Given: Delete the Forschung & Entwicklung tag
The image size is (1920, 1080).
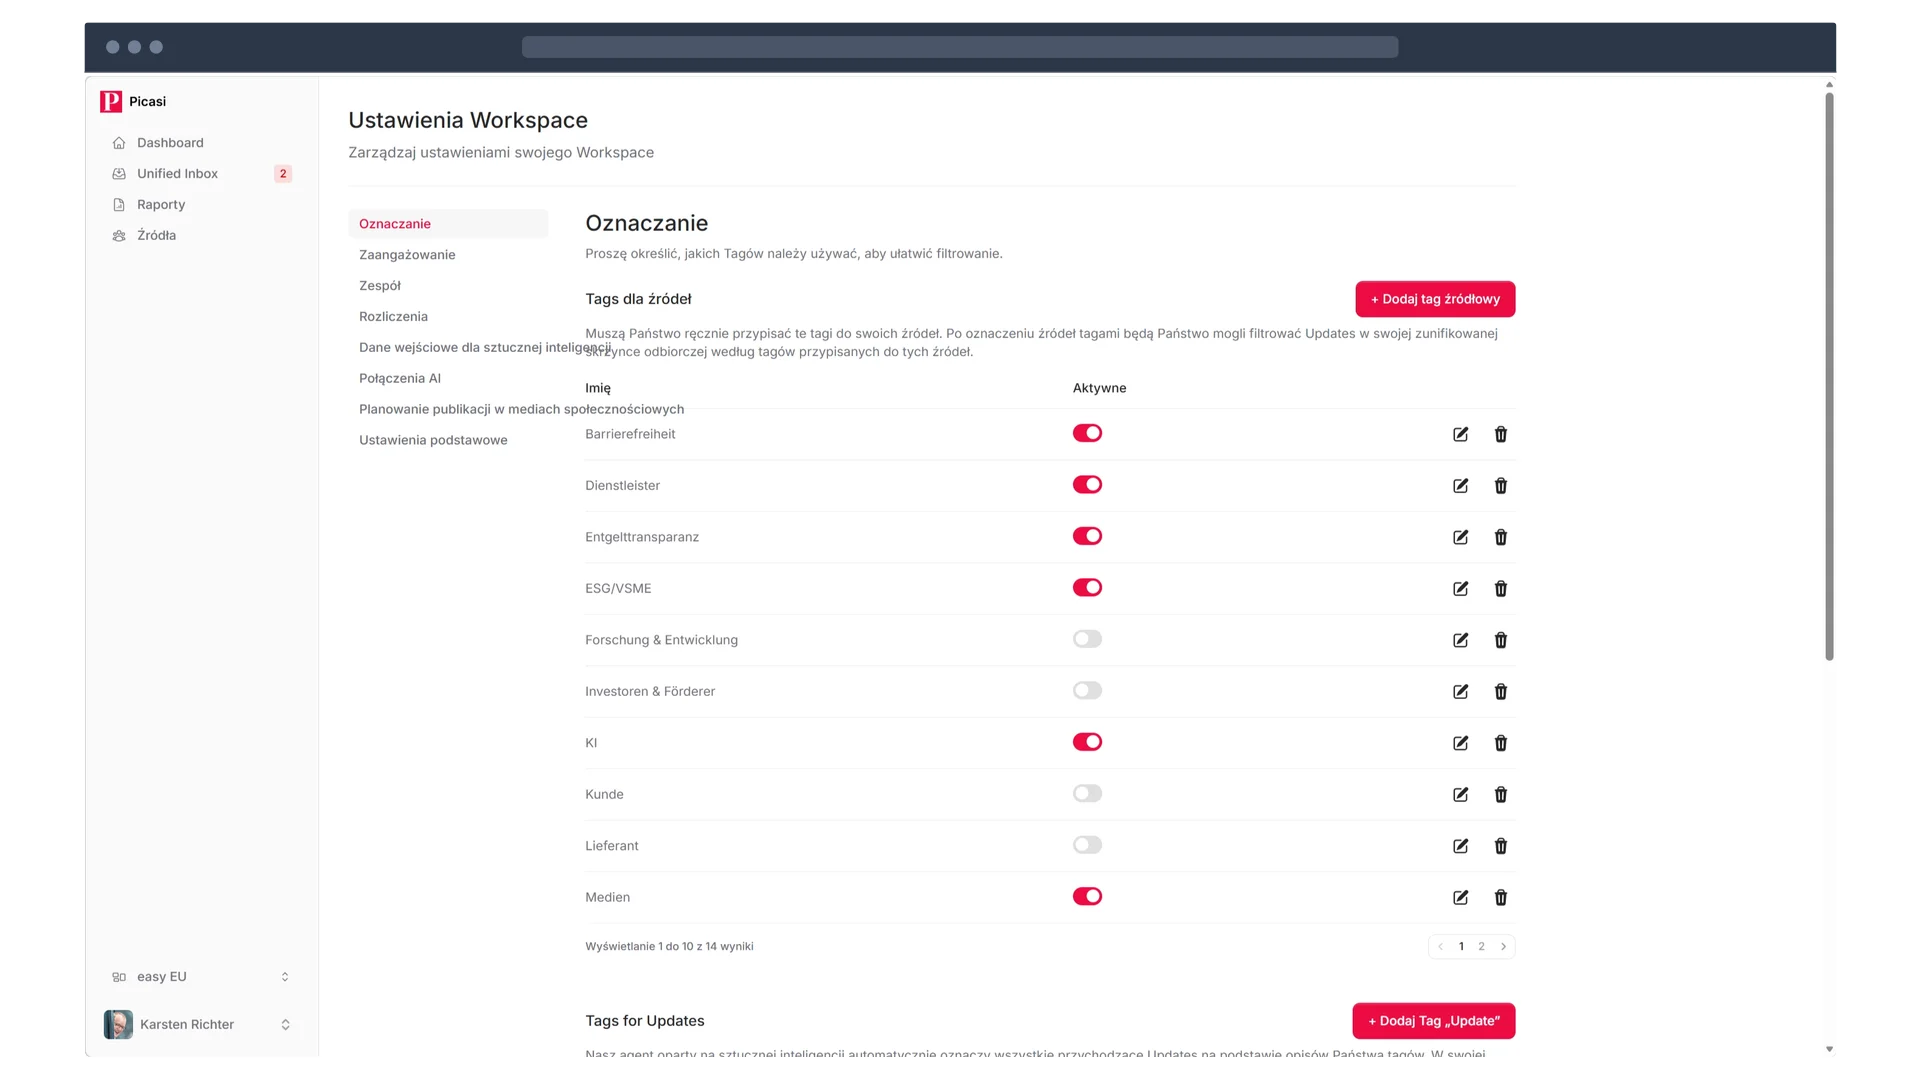Looking at the screenshot, I should click(x=1500, y=640).
